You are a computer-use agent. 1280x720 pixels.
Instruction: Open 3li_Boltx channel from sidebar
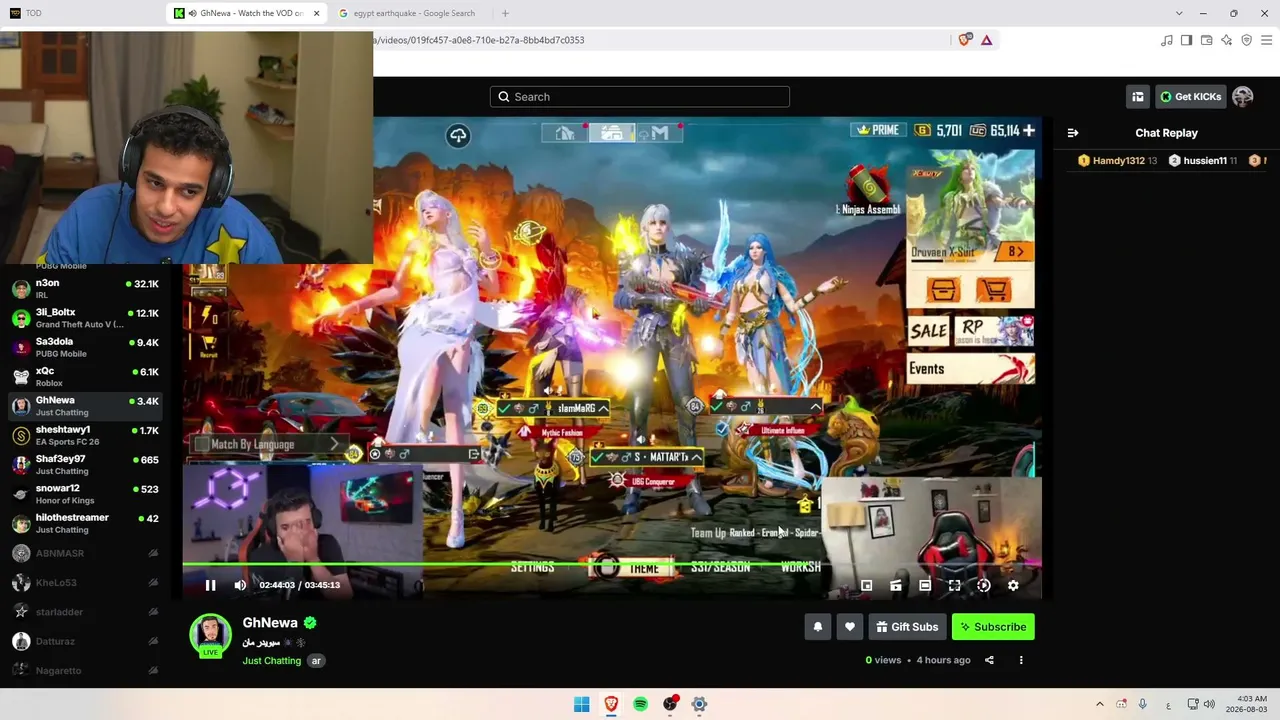pyautogui.click(x=85, y=318)
